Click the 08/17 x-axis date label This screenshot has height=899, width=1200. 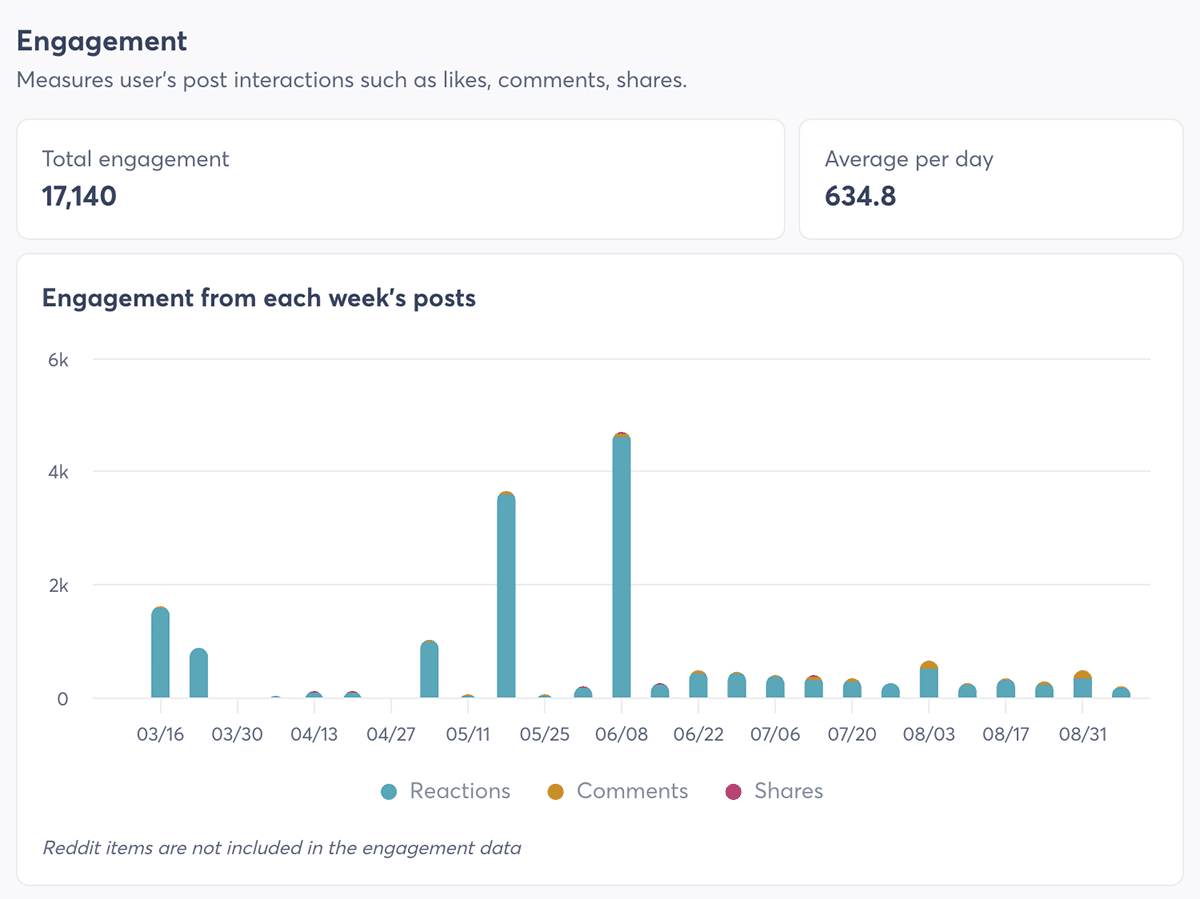coord(1006,734)
